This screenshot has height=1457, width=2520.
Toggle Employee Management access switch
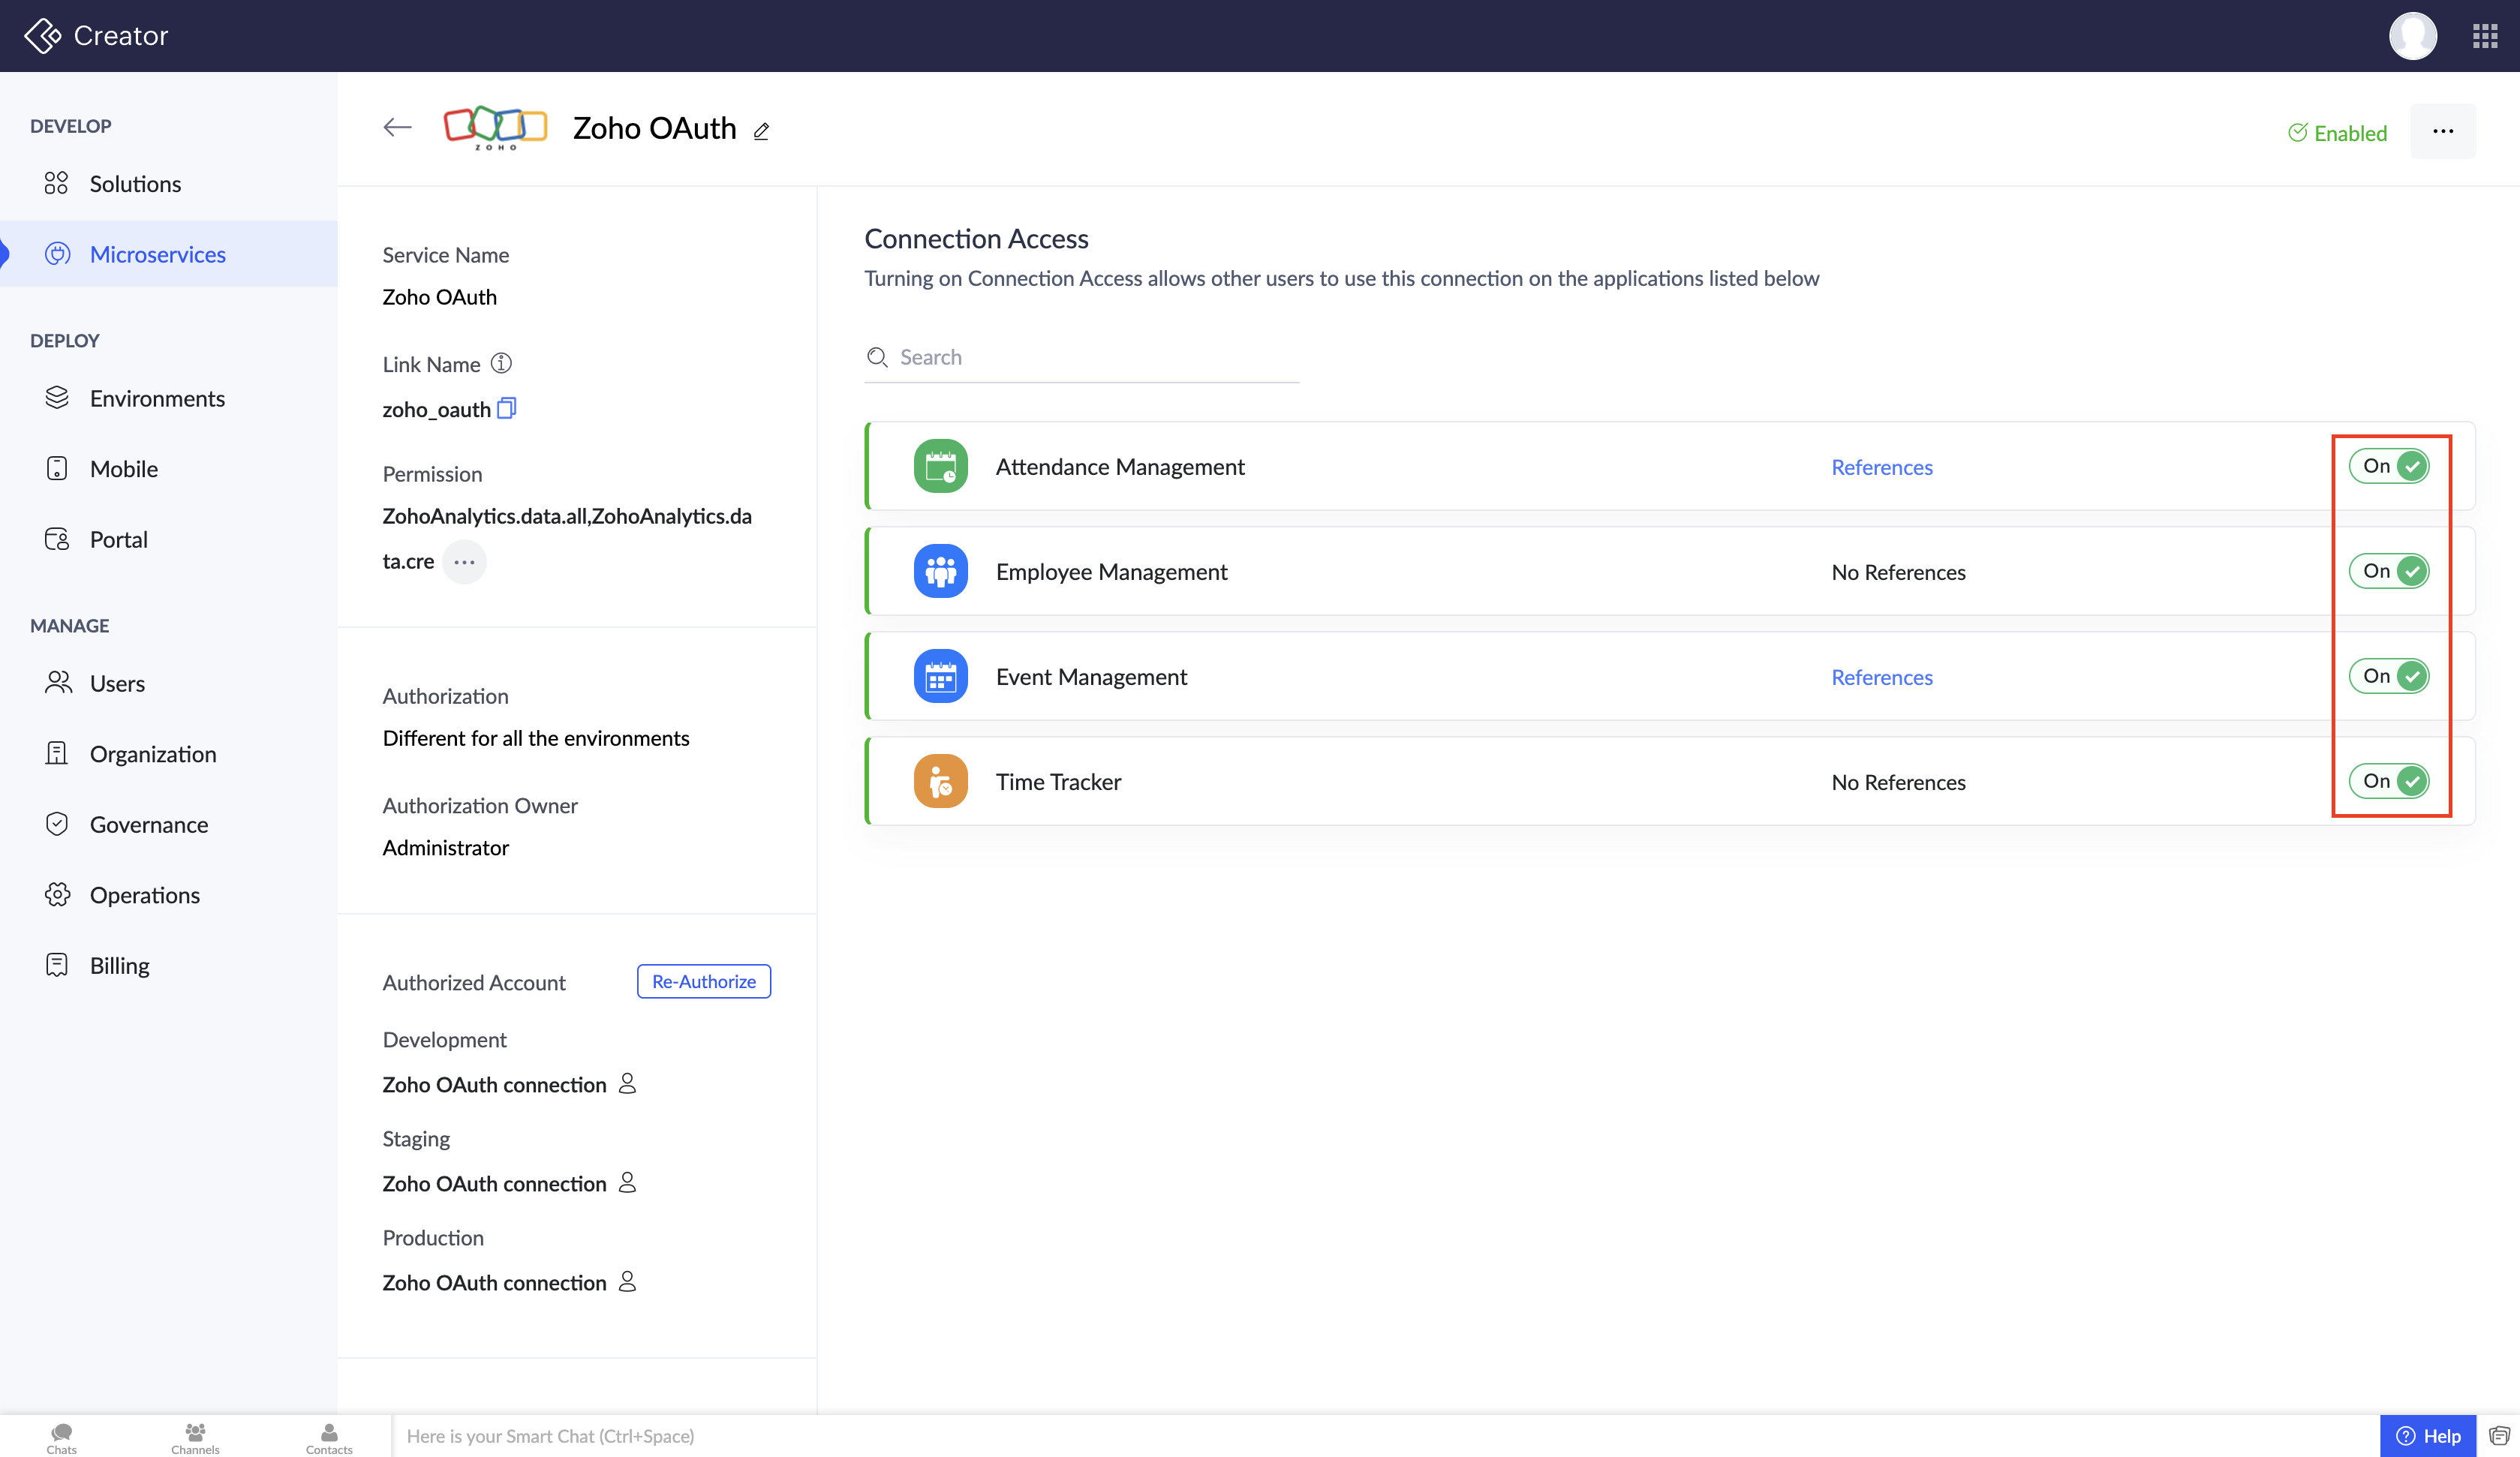click(2389, 571)
